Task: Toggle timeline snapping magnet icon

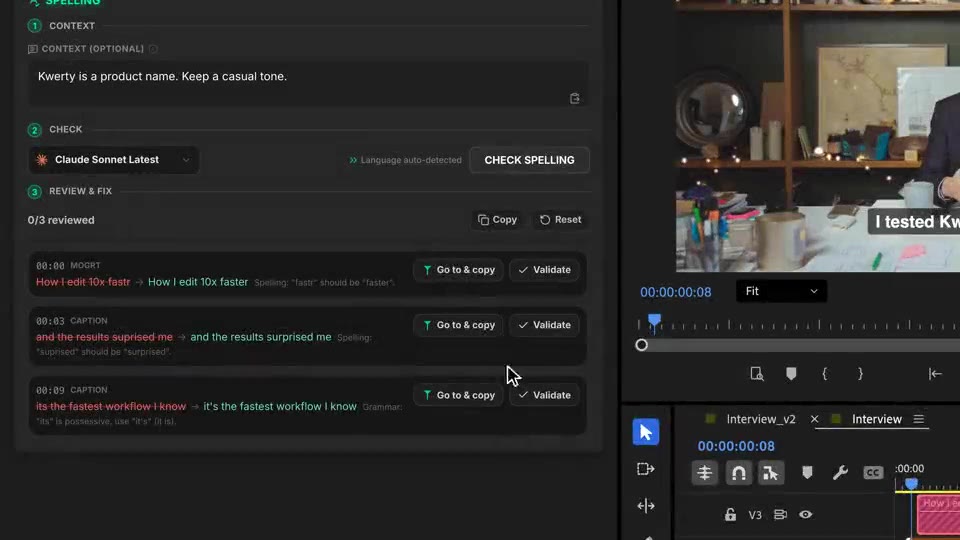Action: (738, 473)
